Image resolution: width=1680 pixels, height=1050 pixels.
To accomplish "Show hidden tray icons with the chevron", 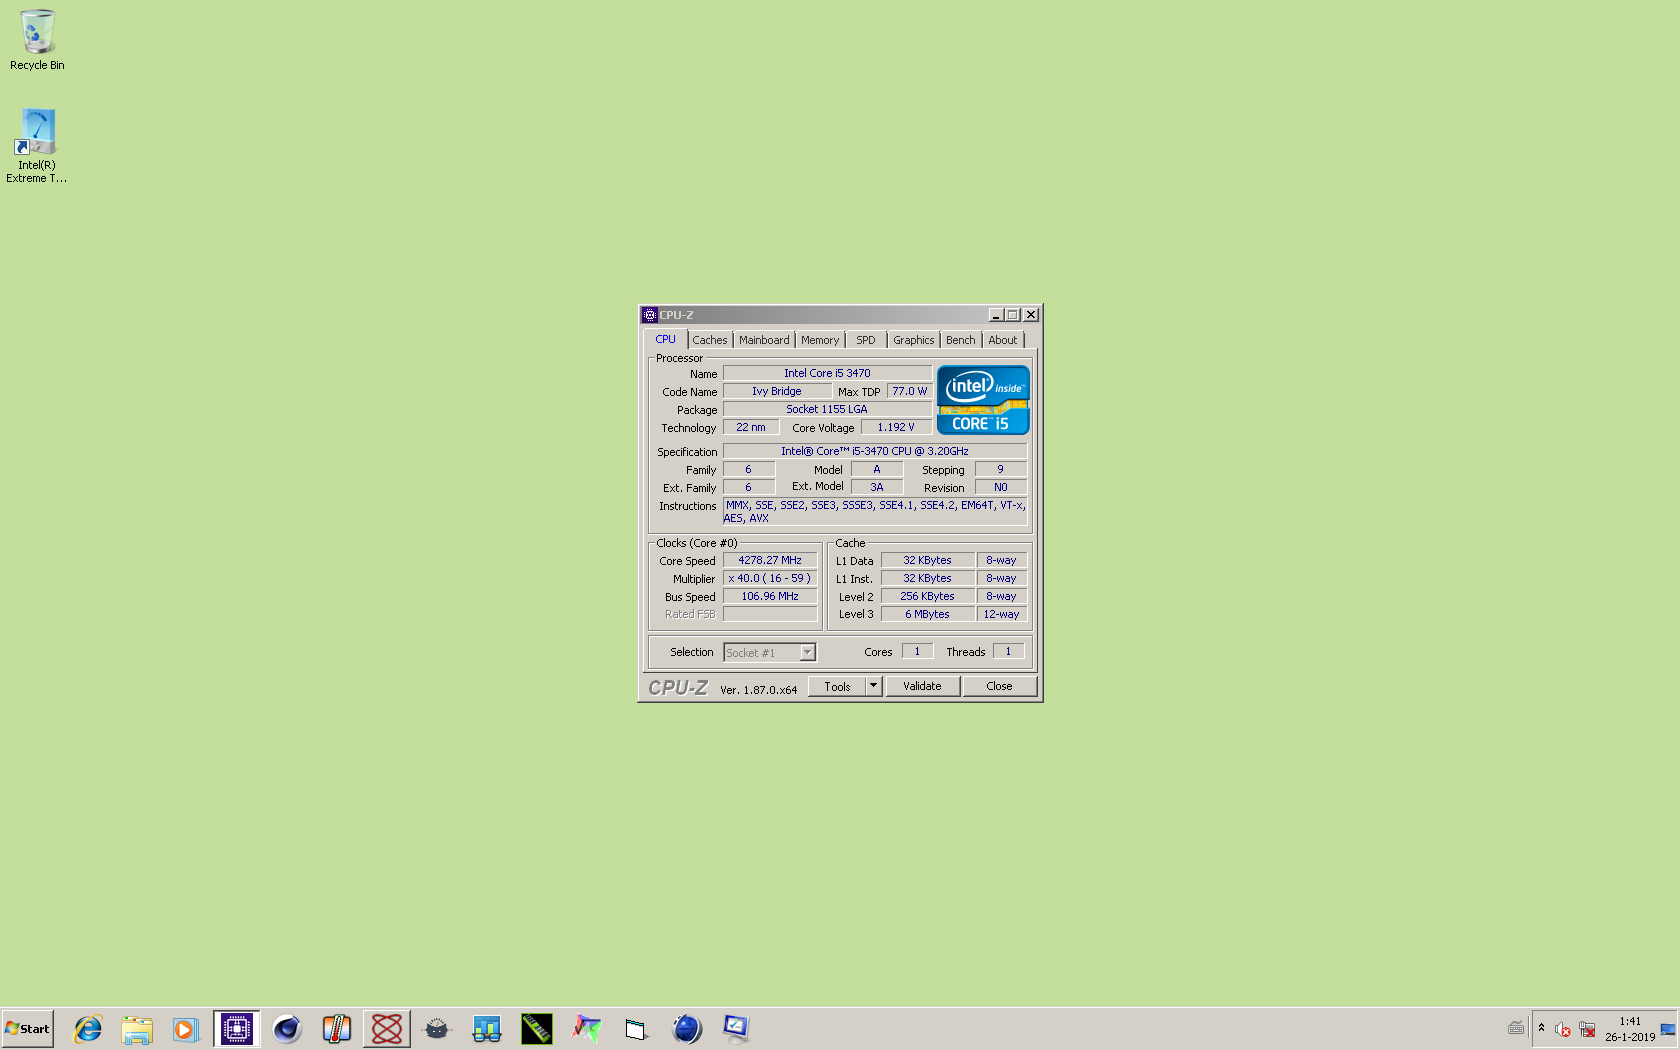I will pos(1541,1028).
